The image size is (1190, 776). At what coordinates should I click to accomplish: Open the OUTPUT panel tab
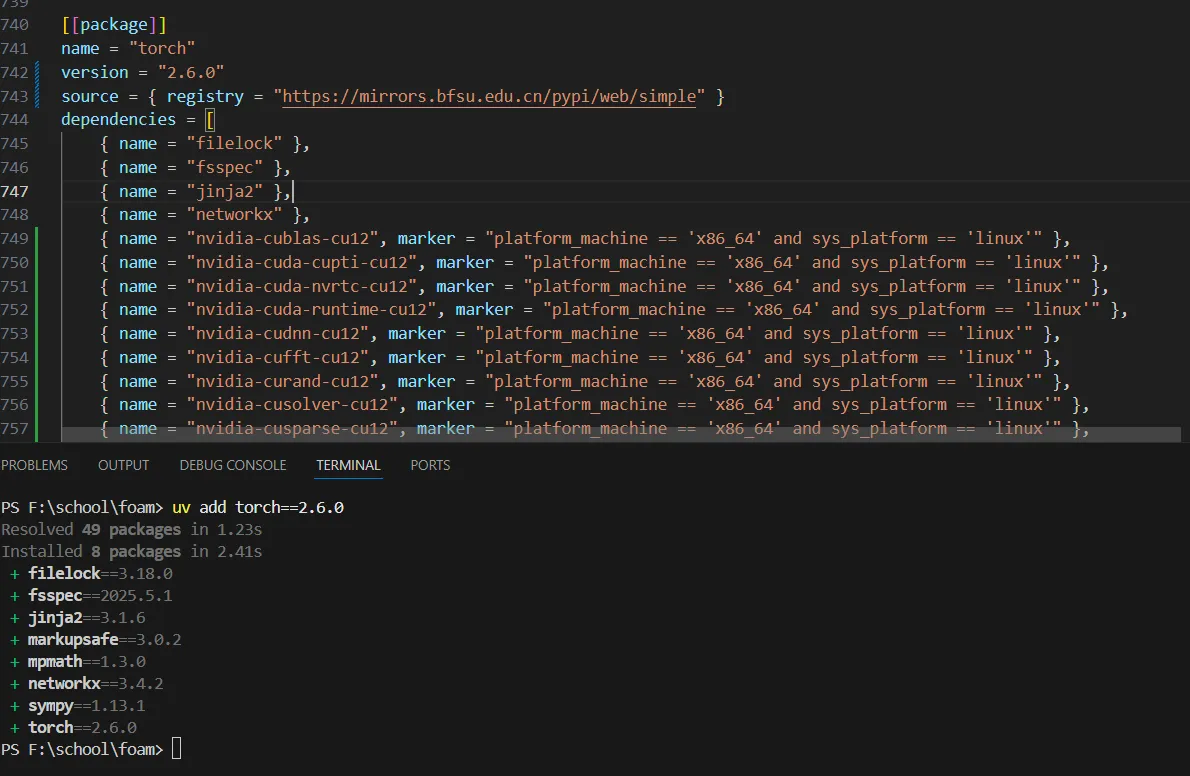click(123, 465)
